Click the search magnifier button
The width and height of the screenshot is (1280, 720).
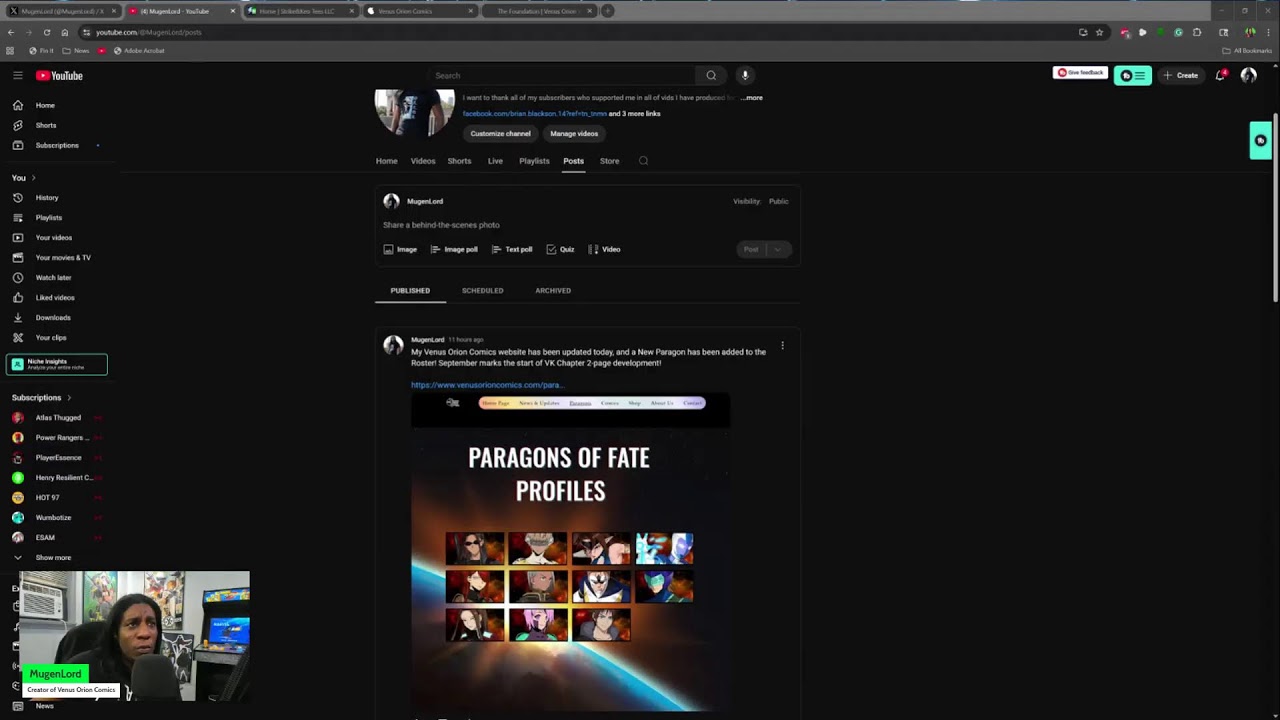tap(711, 75)
